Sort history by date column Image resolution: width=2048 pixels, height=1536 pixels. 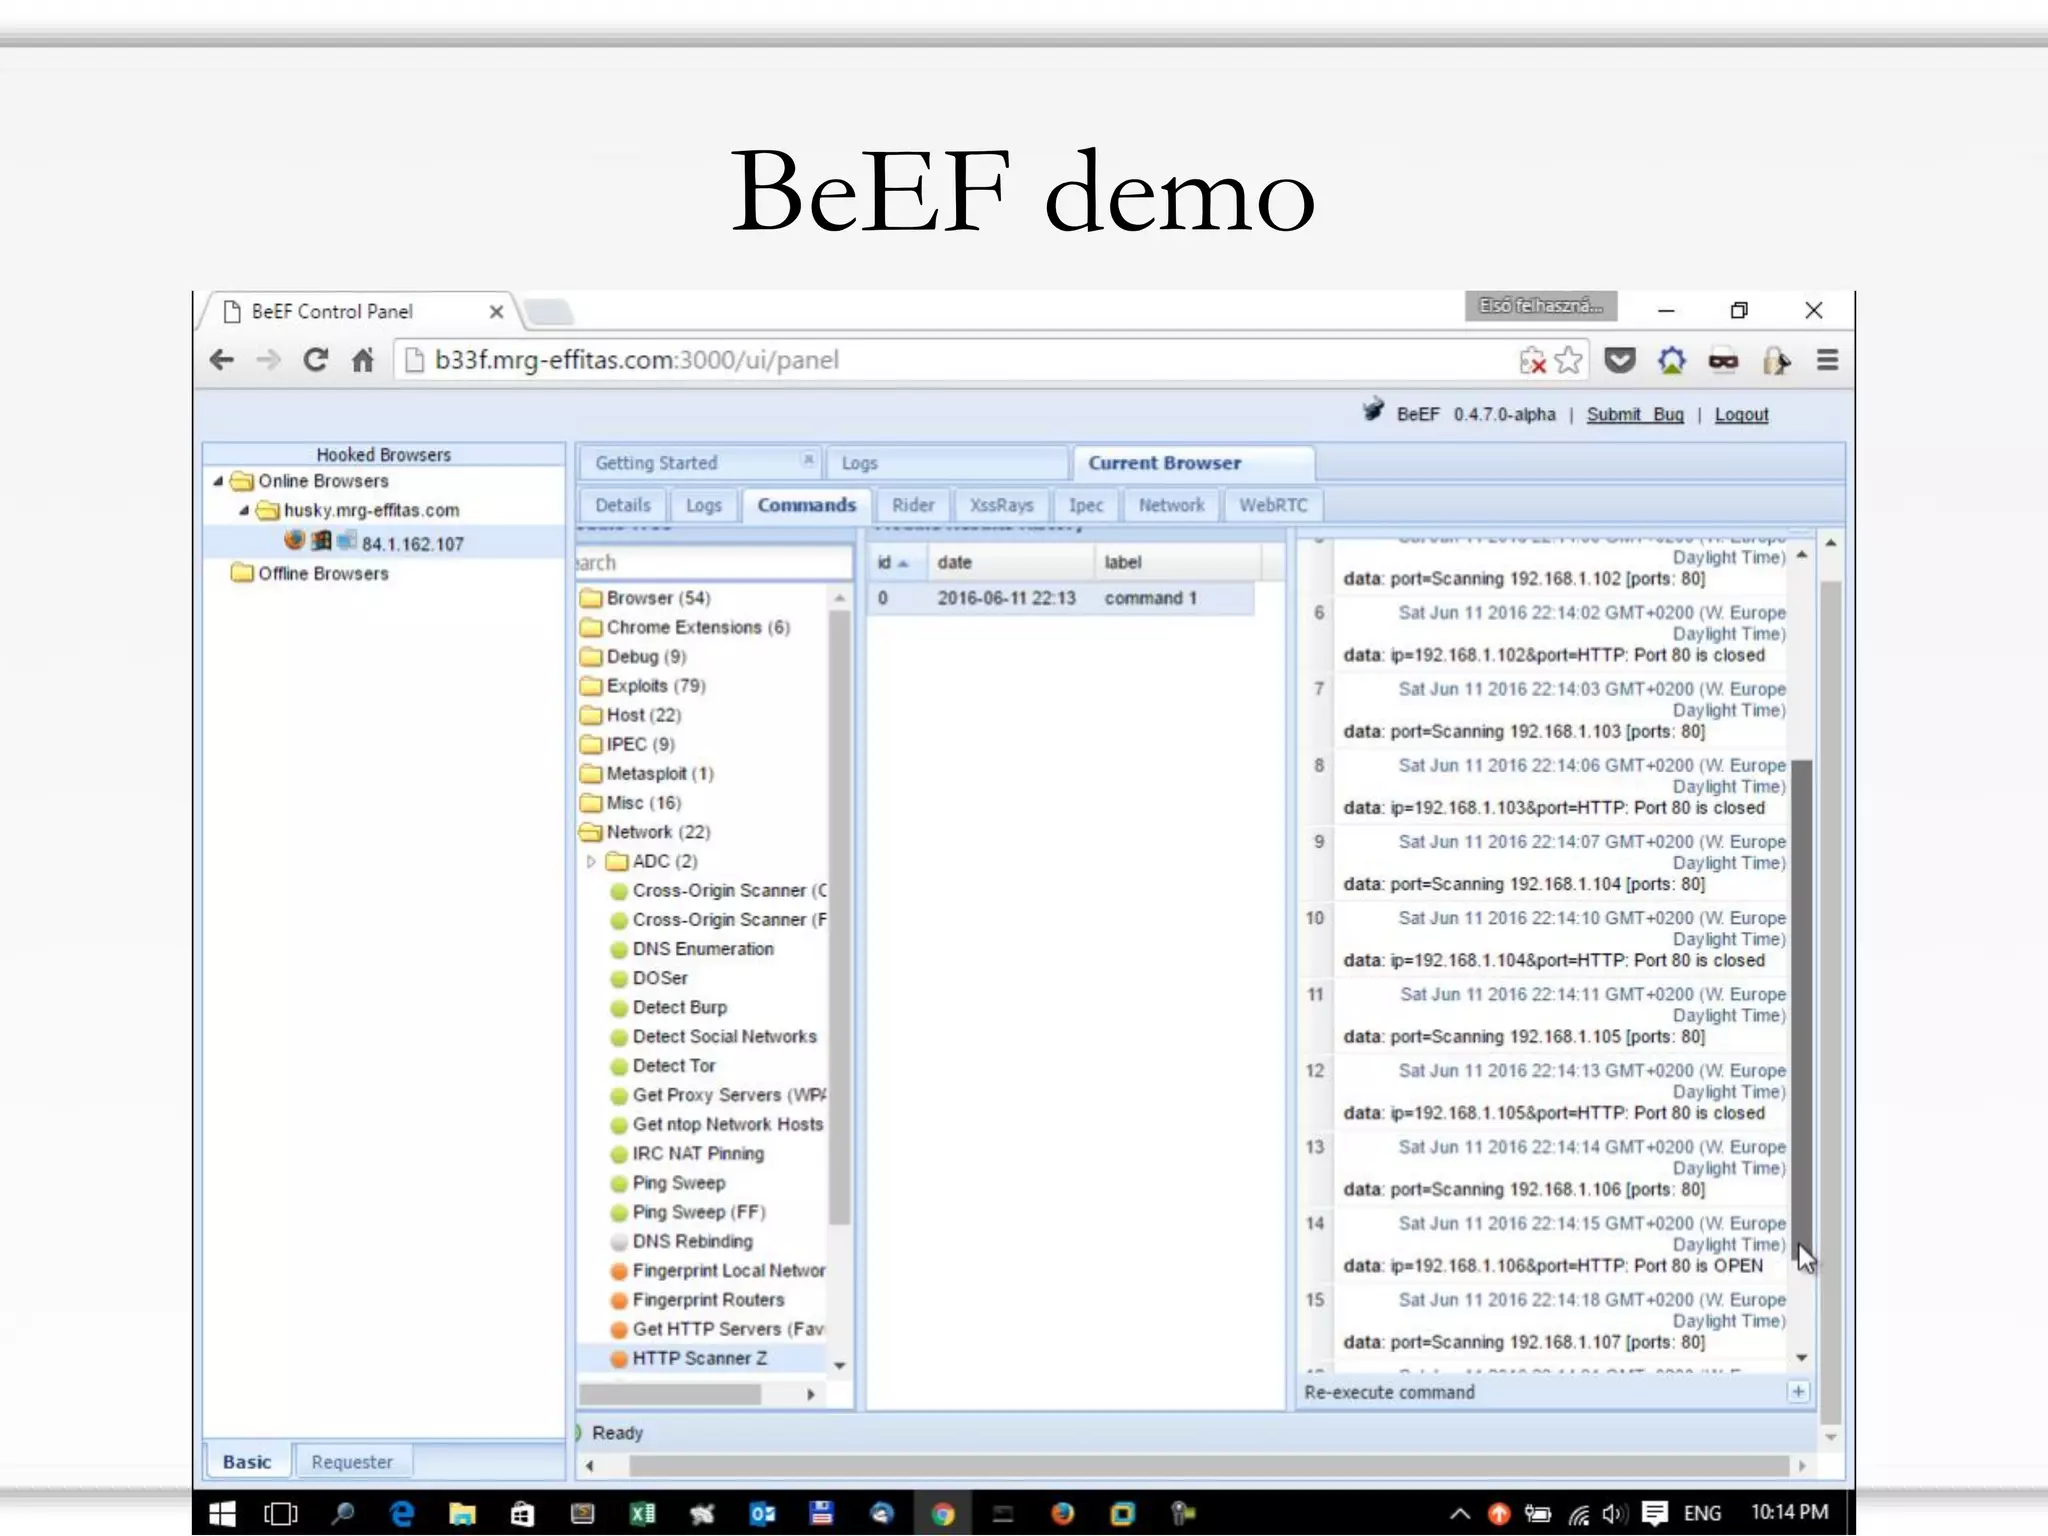tap(1010, 563)
